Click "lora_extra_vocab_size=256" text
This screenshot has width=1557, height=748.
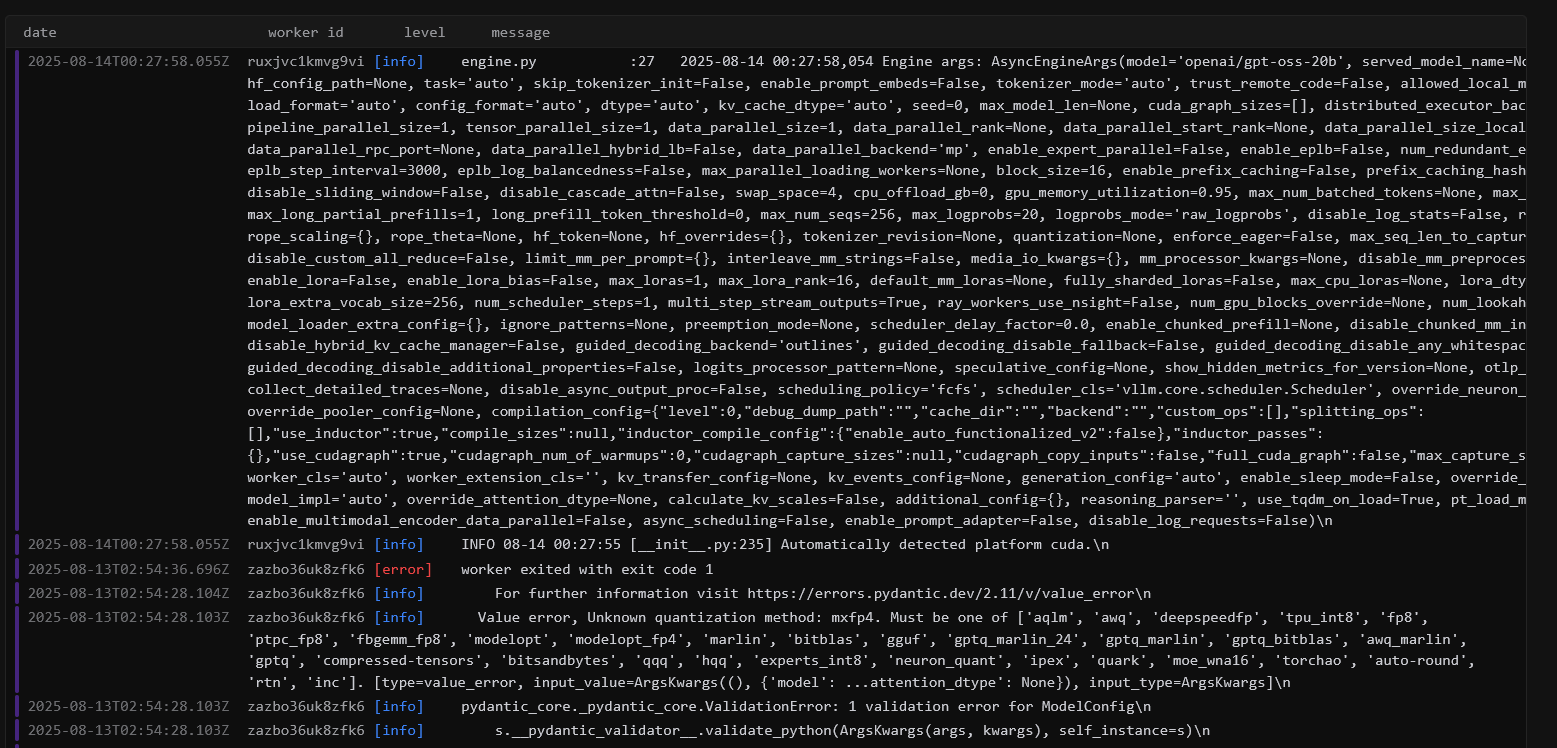[x=353, y=302]
